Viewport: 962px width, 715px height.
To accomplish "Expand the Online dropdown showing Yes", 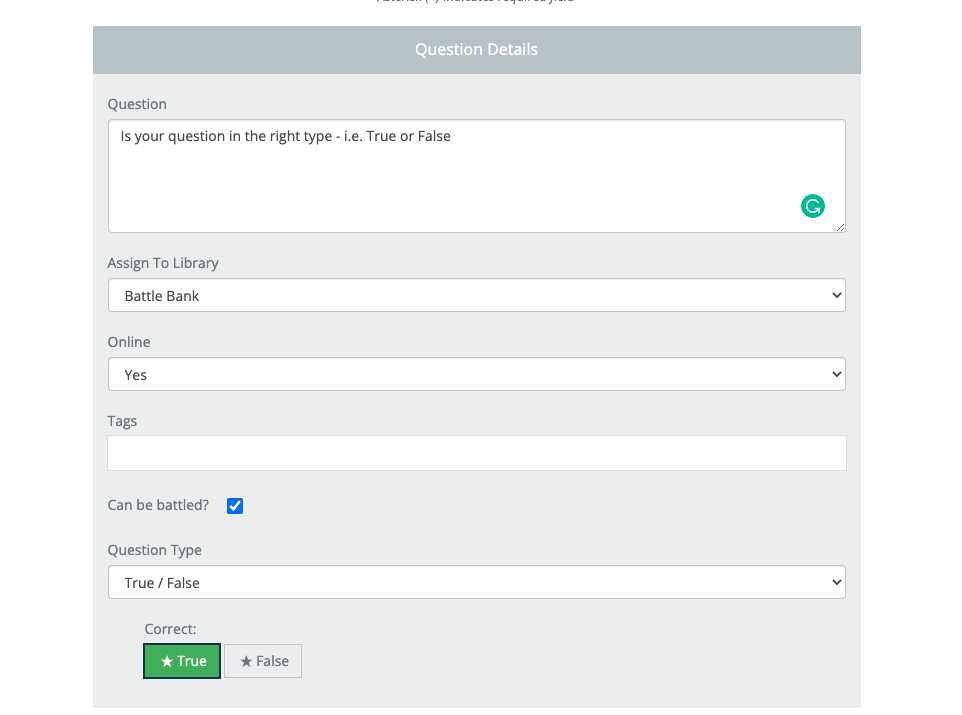I will 476,375.
